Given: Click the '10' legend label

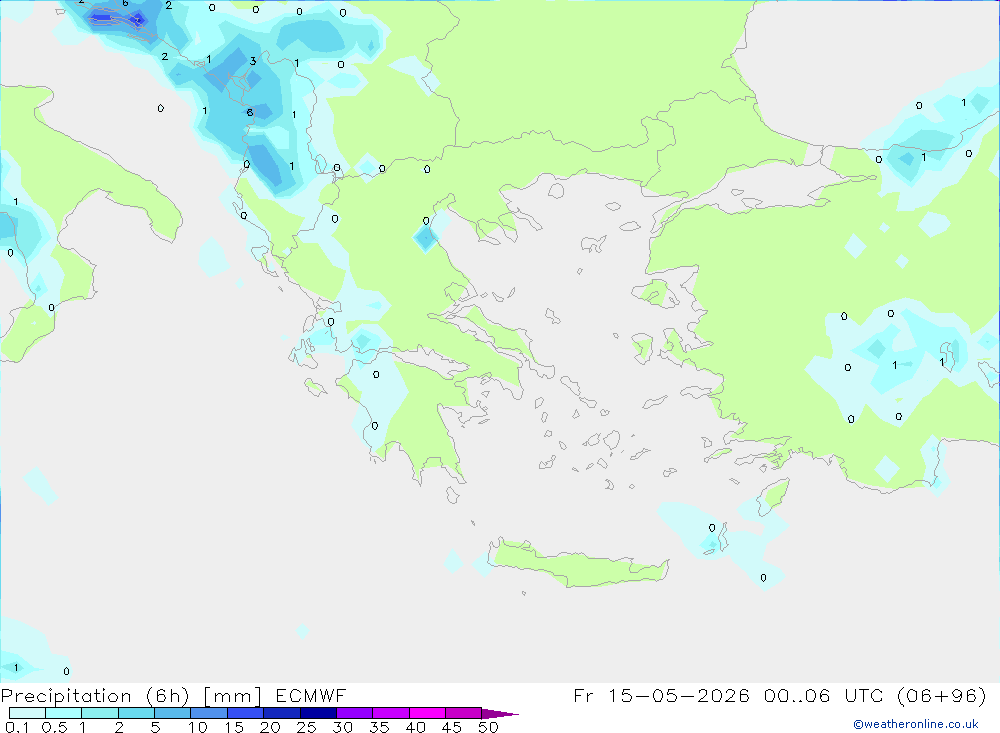Looking at the screenshot, I should (x=198, y=727).
